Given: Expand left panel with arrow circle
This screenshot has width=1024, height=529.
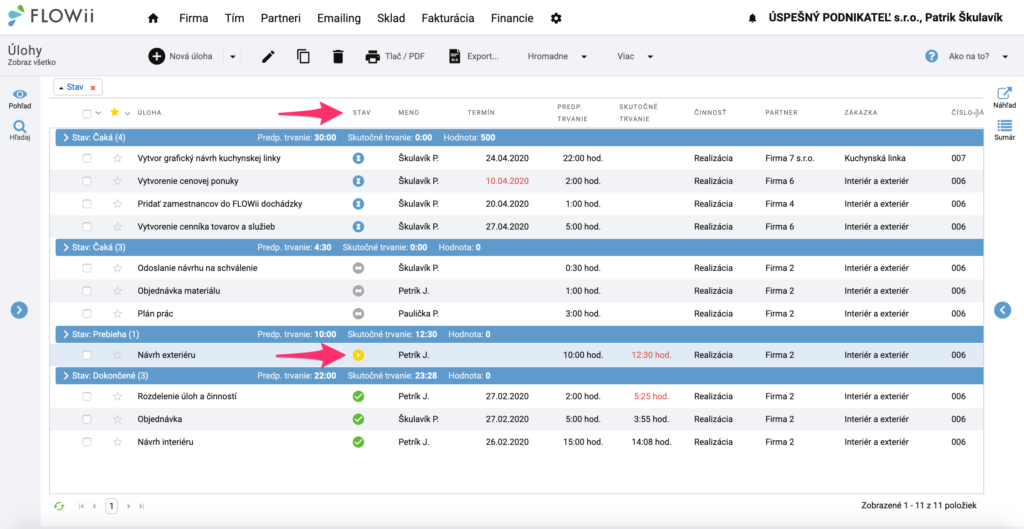Looking at the screenshot, I should click(19, 310).
